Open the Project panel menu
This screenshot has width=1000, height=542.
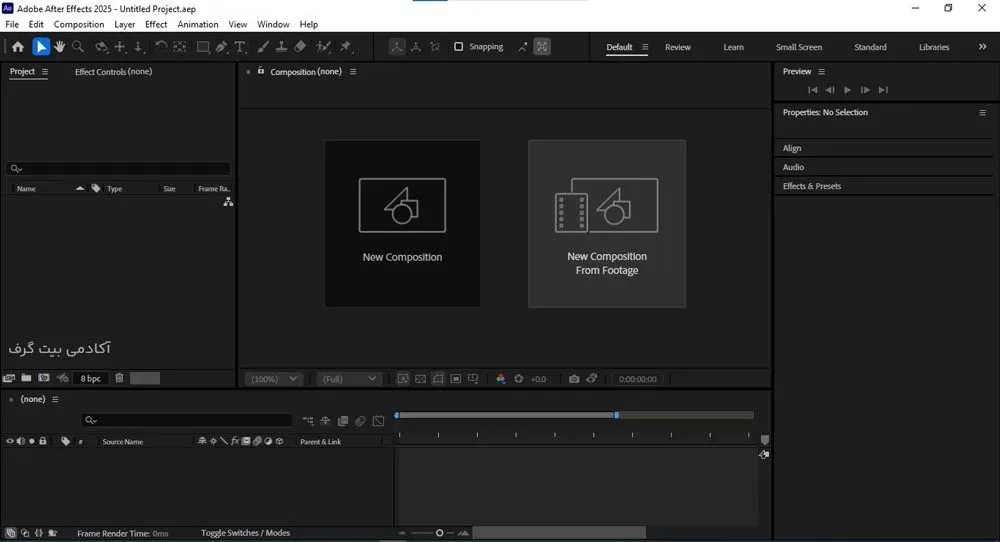[45, 71]
